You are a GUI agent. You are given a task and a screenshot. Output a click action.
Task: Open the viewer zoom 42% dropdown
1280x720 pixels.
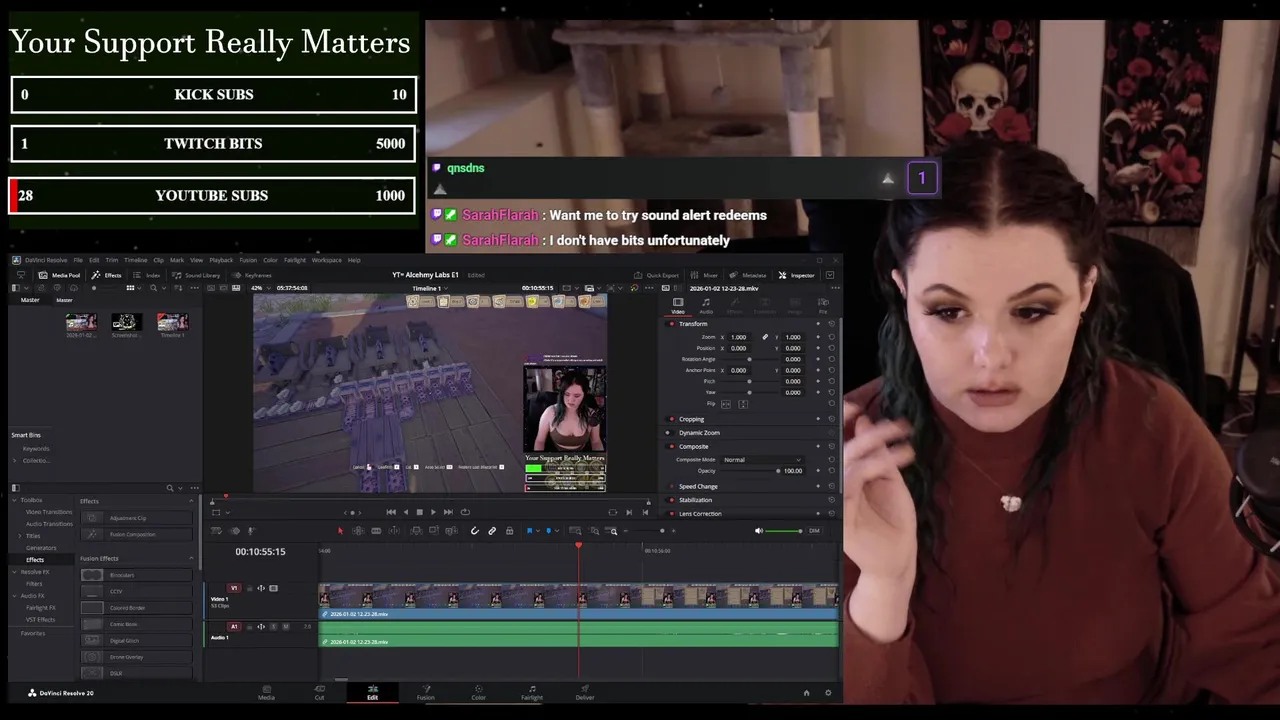[x=260, y=288]
